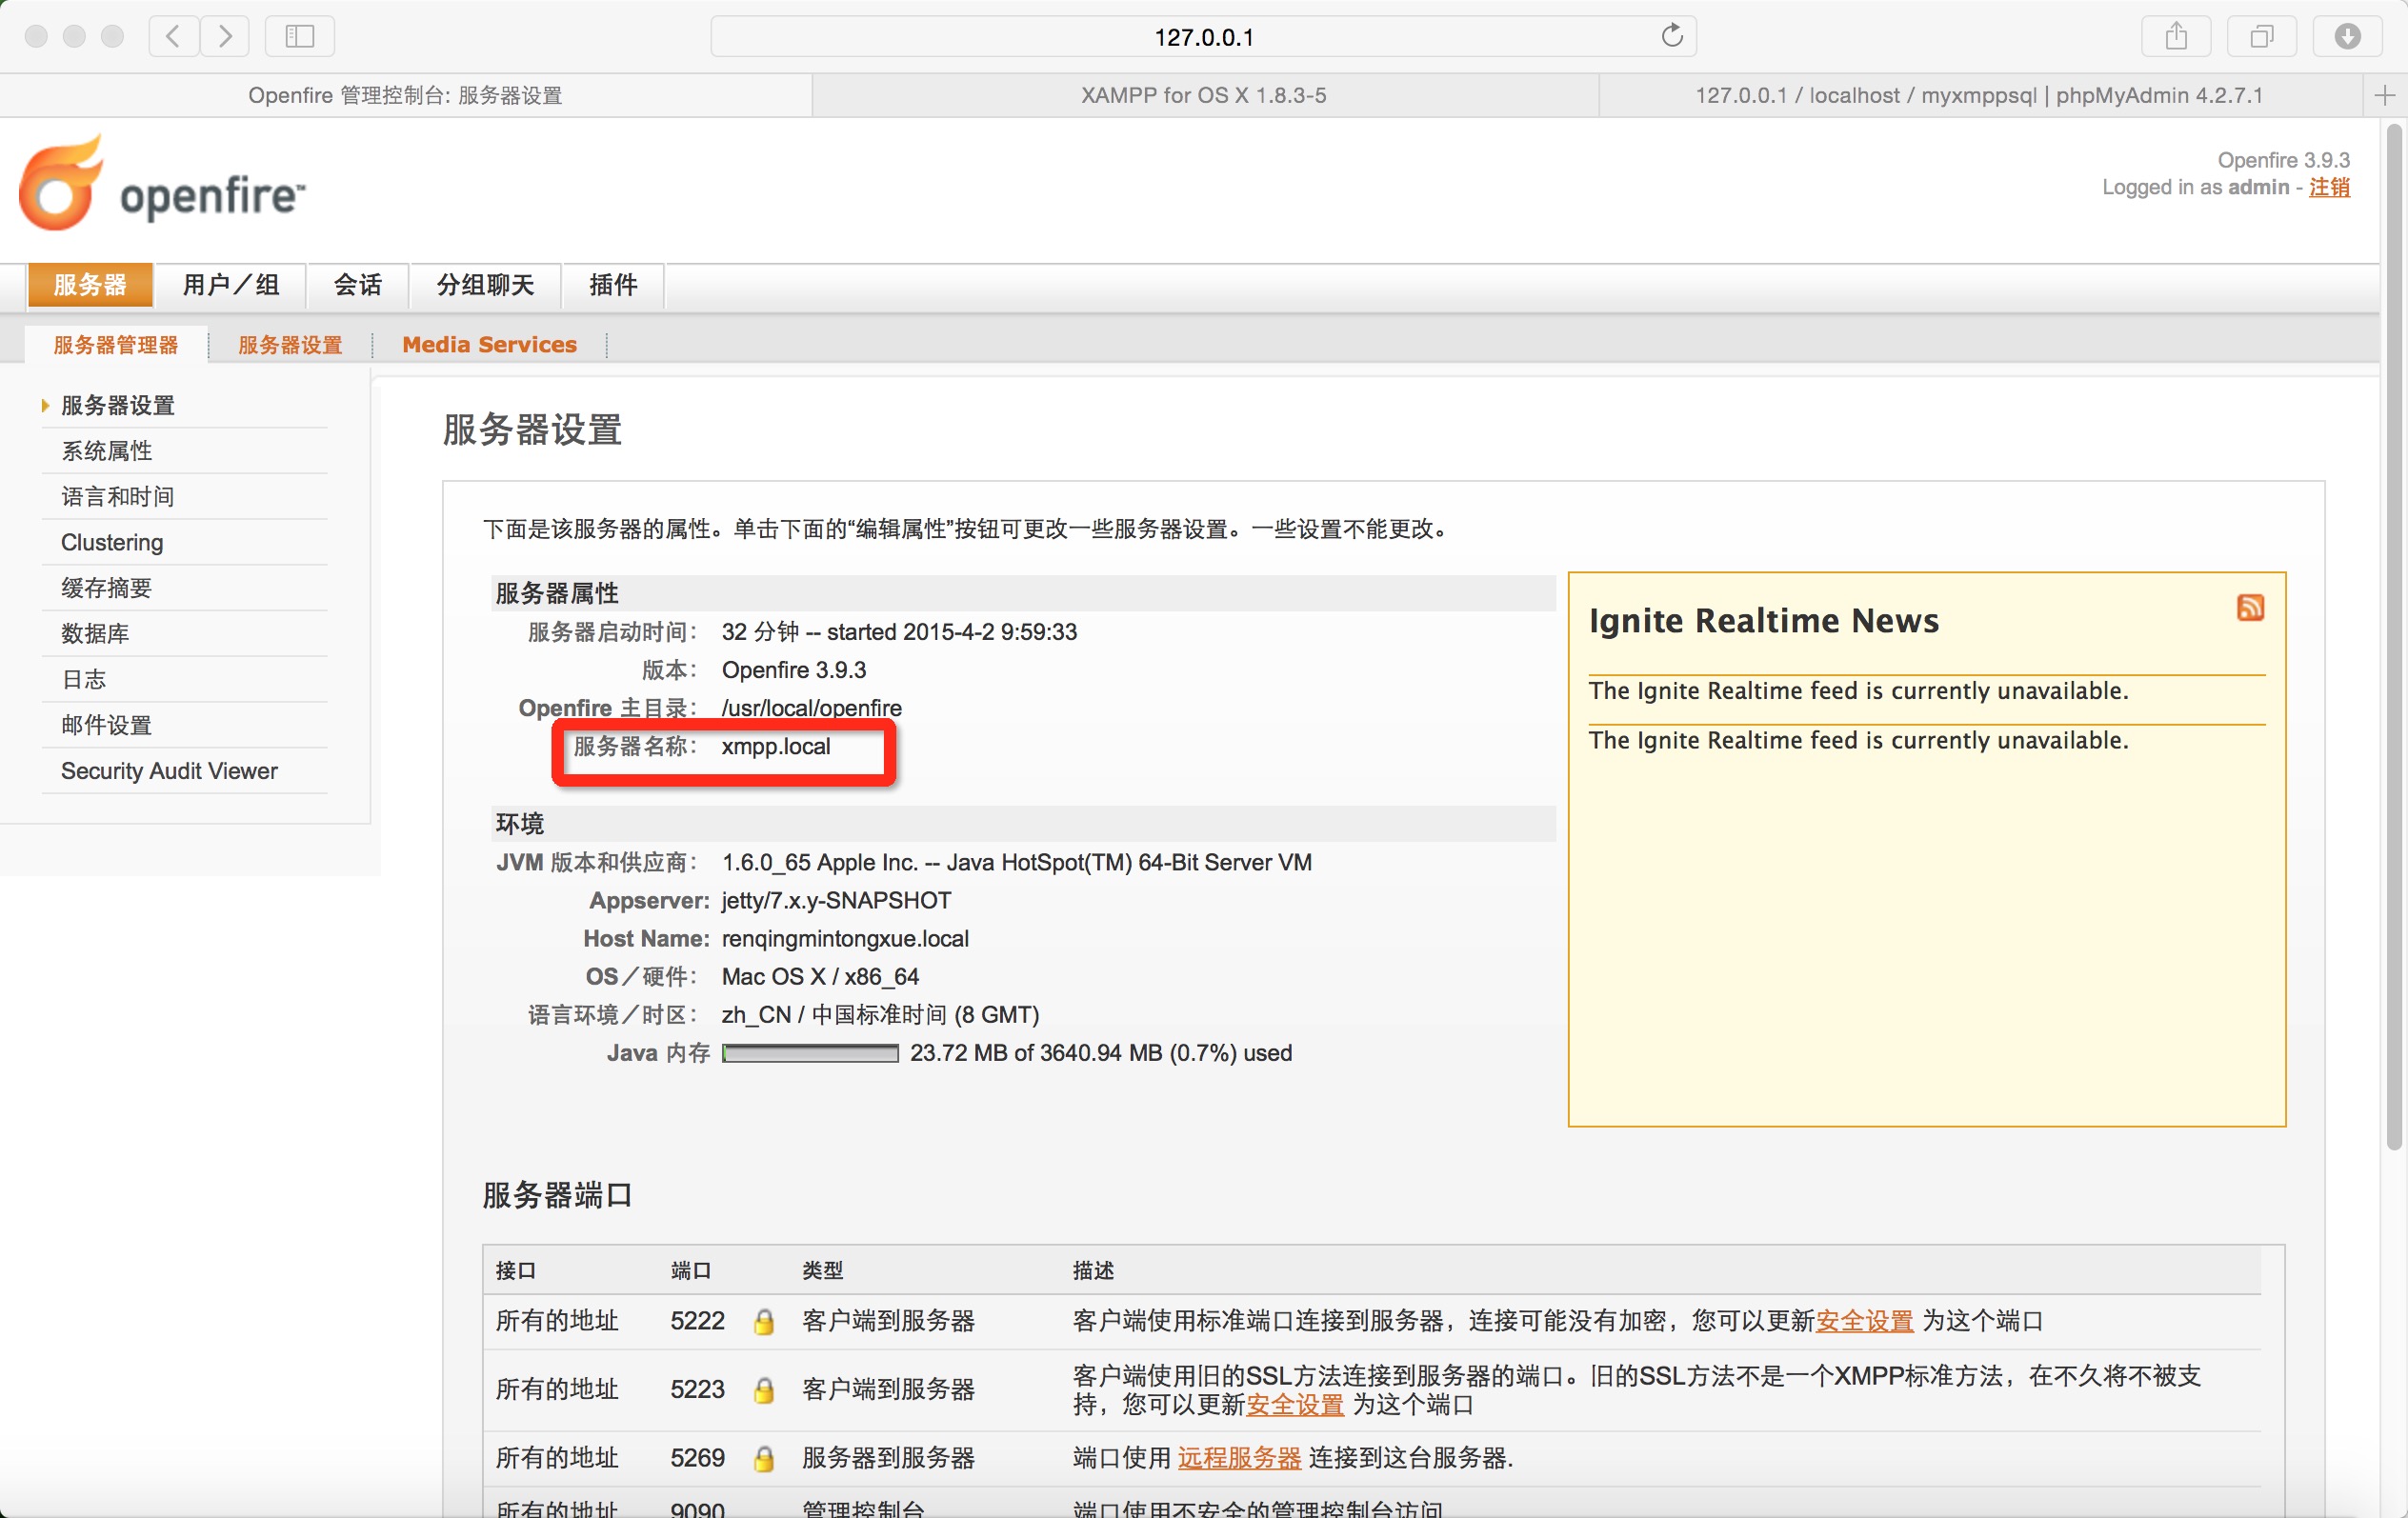Add a new tab with plus icon
This screenshot has height=1518, width=2408.
(x=2385, y=95)
